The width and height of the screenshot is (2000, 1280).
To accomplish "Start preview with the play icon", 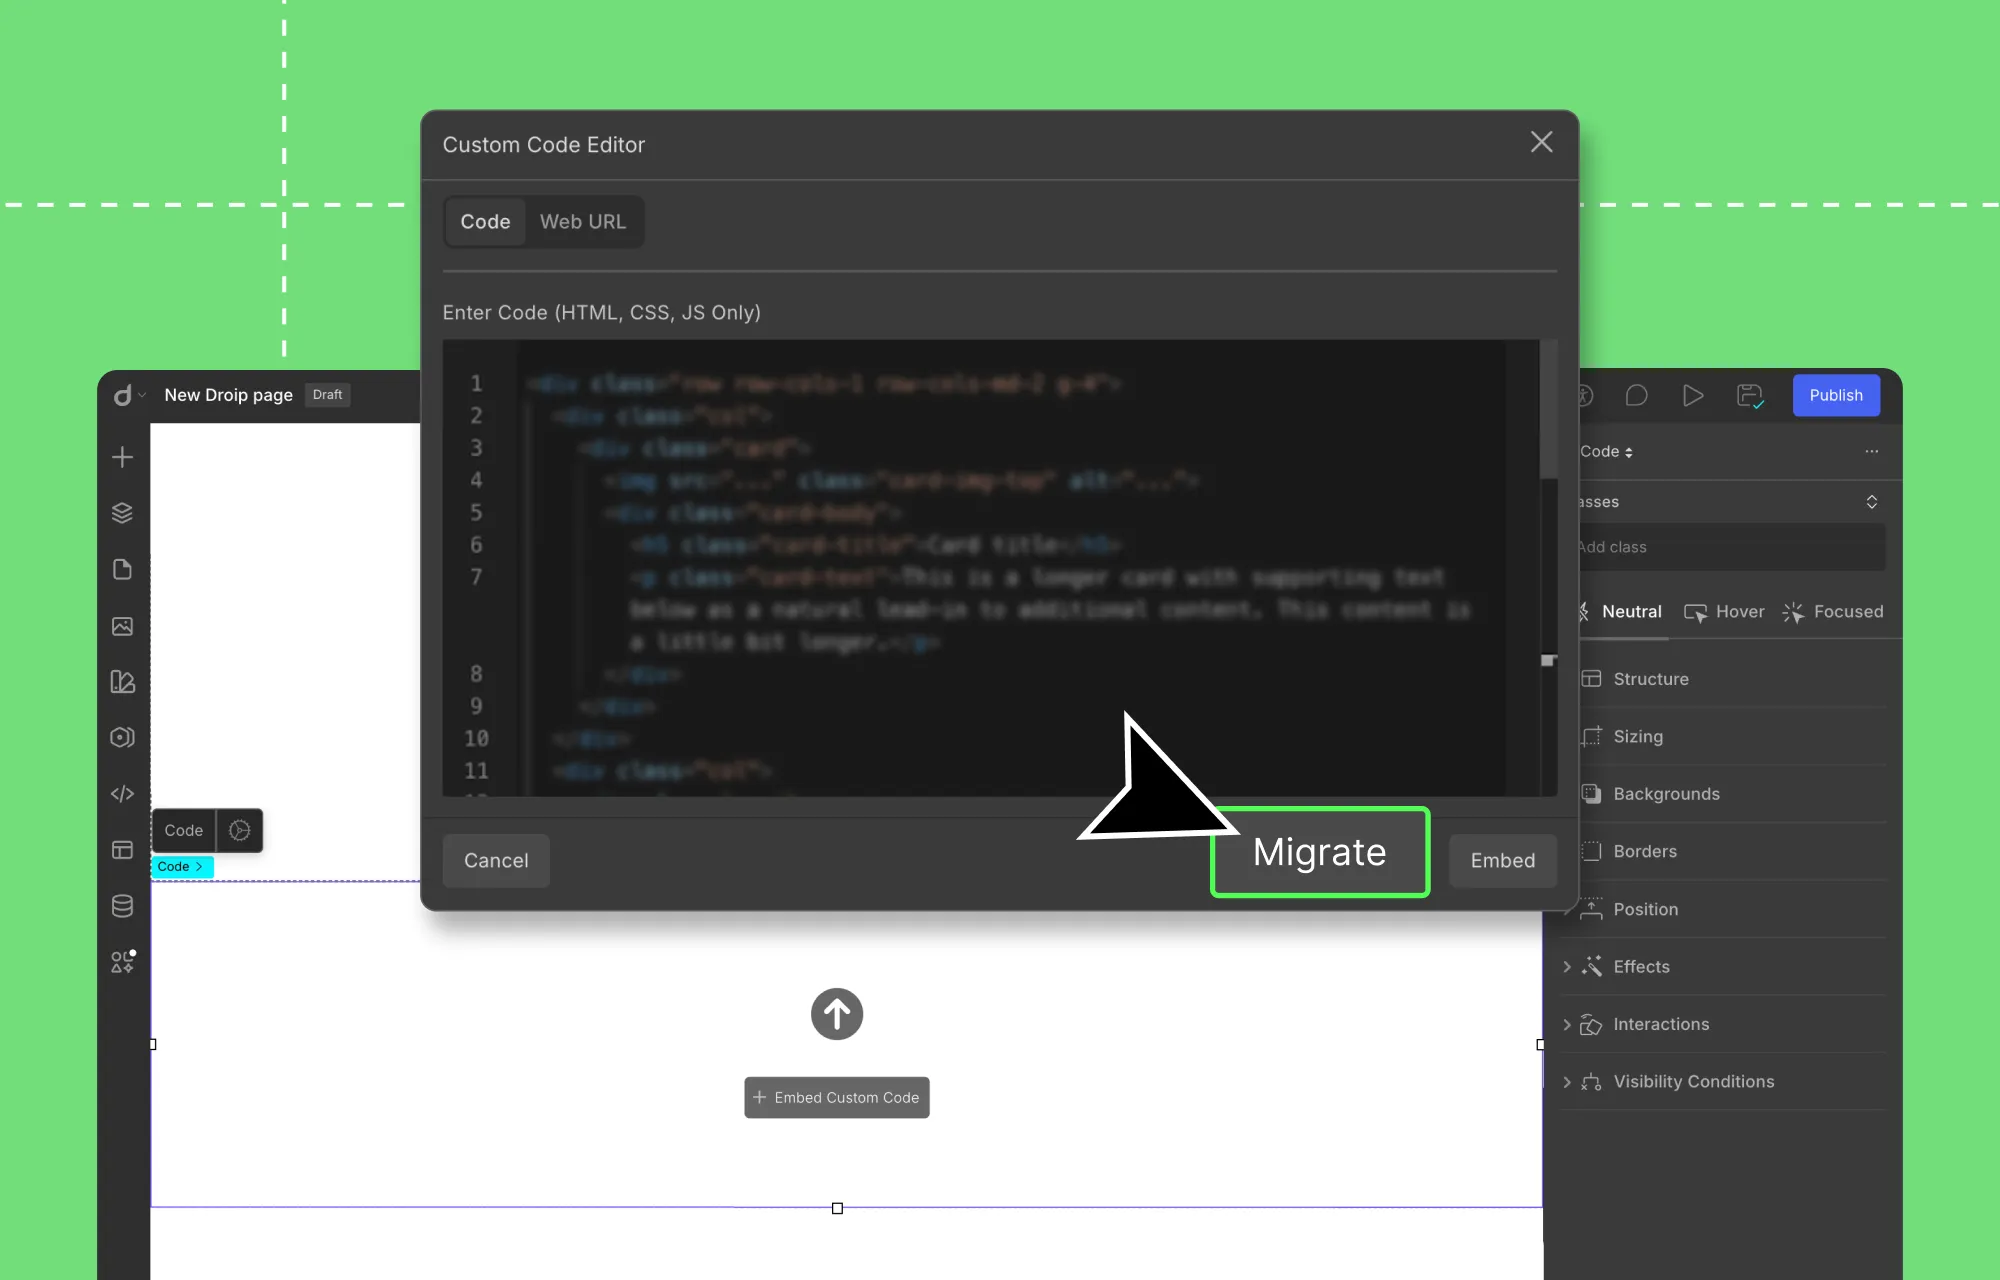I will point(1692,395).
